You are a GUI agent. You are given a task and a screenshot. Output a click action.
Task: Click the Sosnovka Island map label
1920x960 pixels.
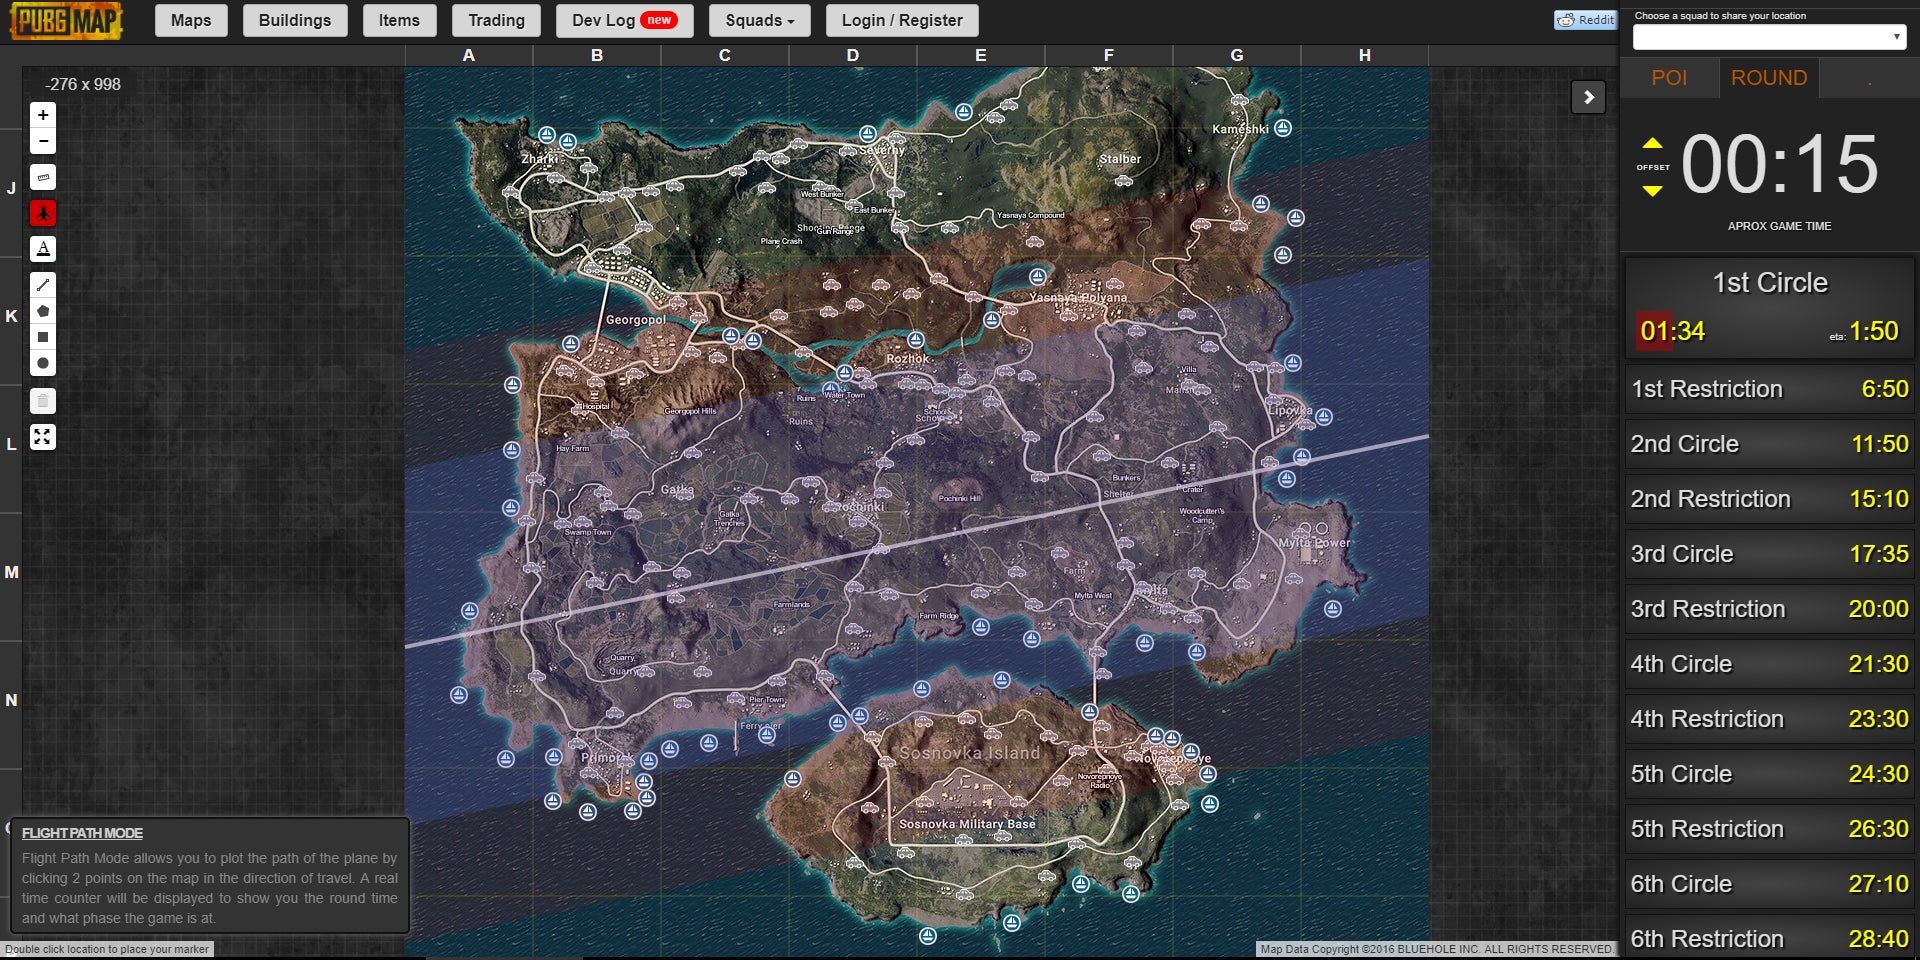click(969, 753)
